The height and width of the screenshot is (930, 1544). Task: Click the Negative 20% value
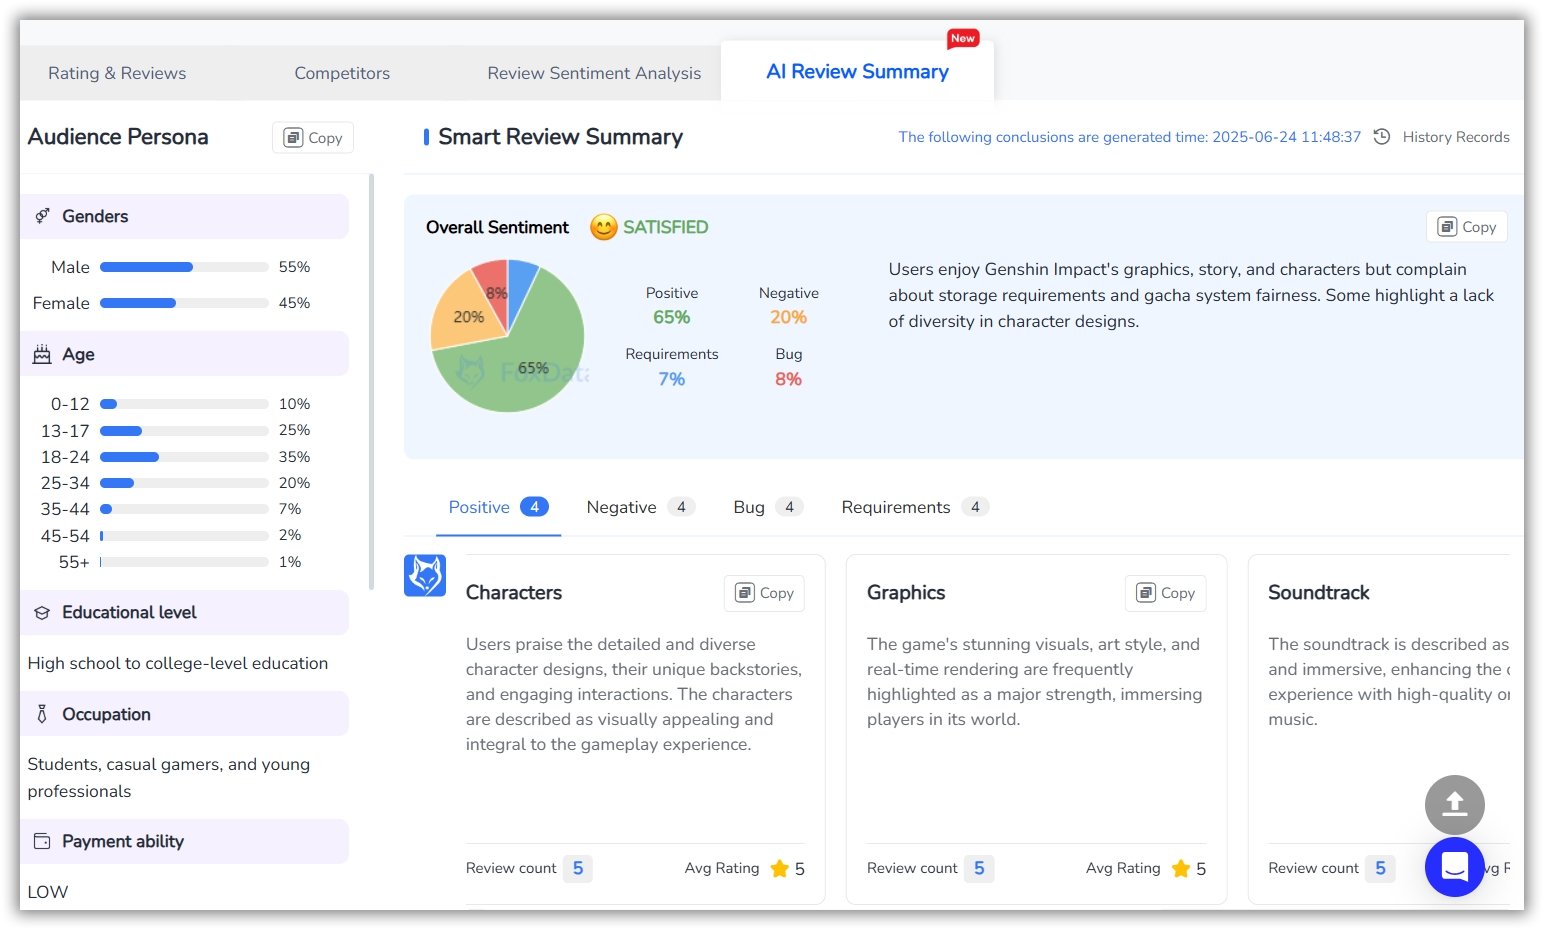coord(788,317)
